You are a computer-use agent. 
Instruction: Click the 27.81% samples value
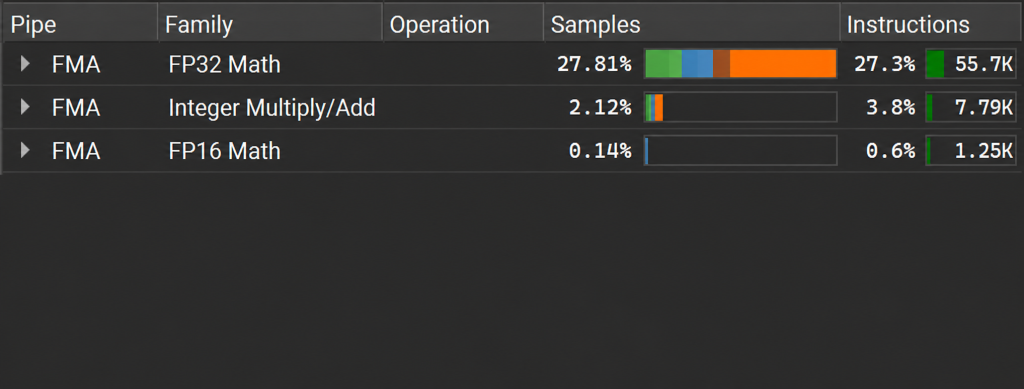click(594, 64)
